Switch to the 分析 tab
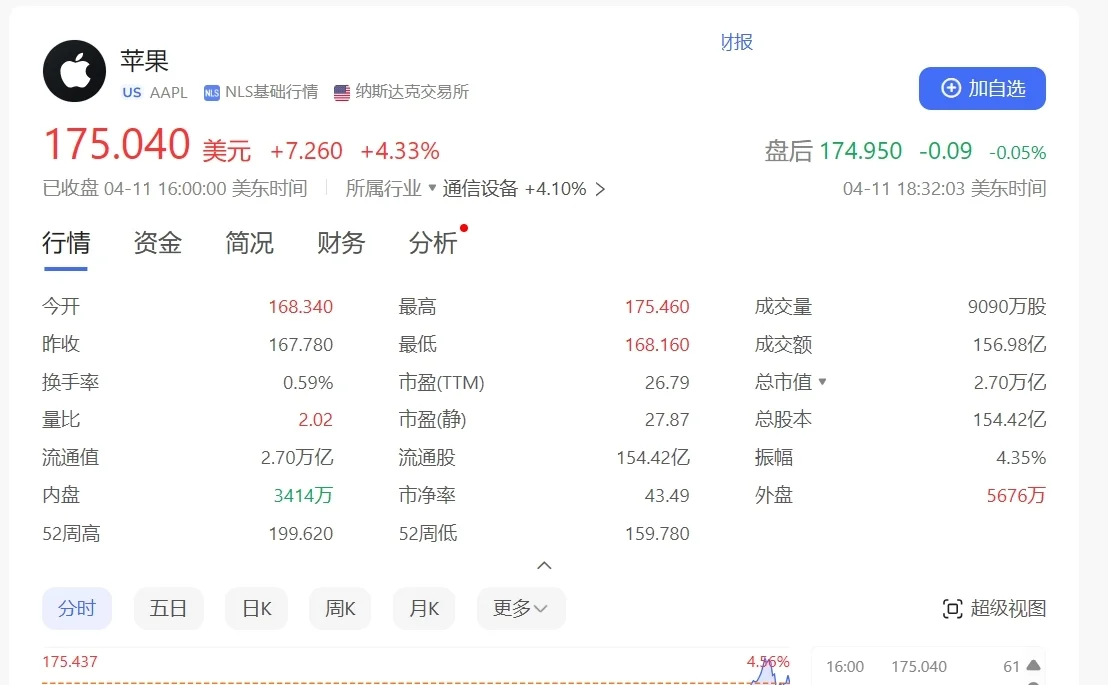 (432, 243)
